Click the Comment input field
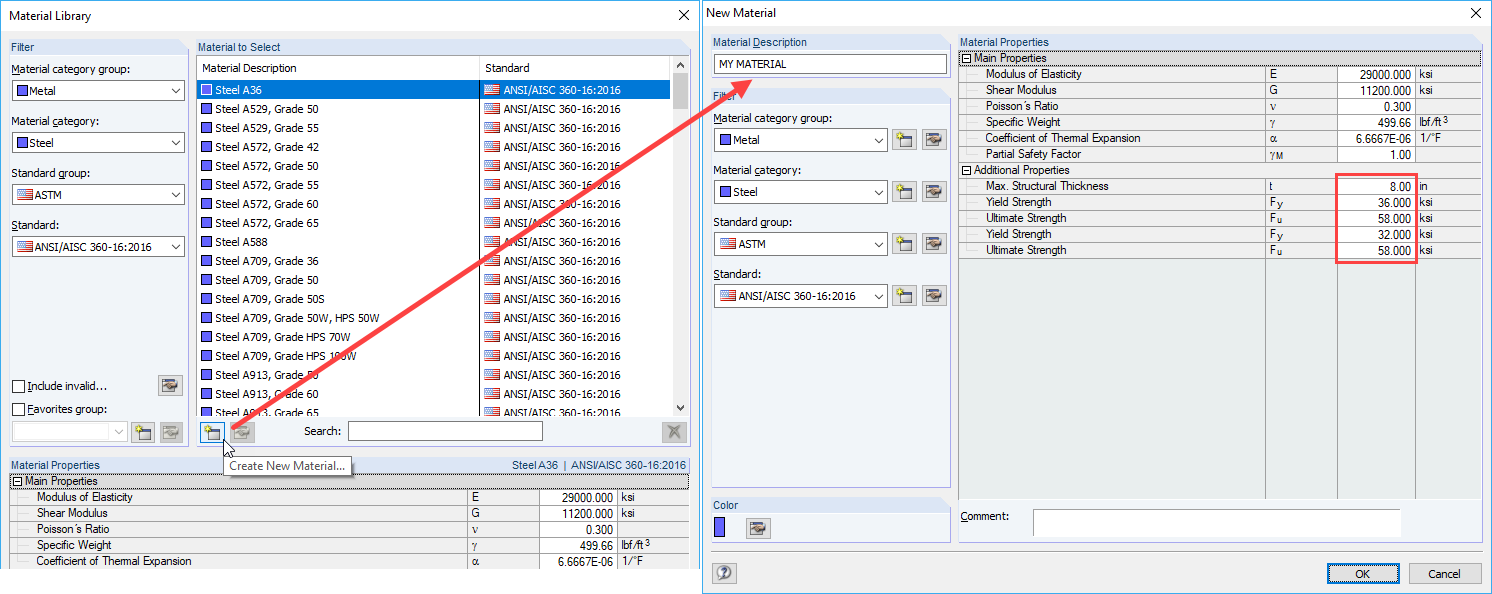Screen dimensions: 1492x594 (1216, 522)
